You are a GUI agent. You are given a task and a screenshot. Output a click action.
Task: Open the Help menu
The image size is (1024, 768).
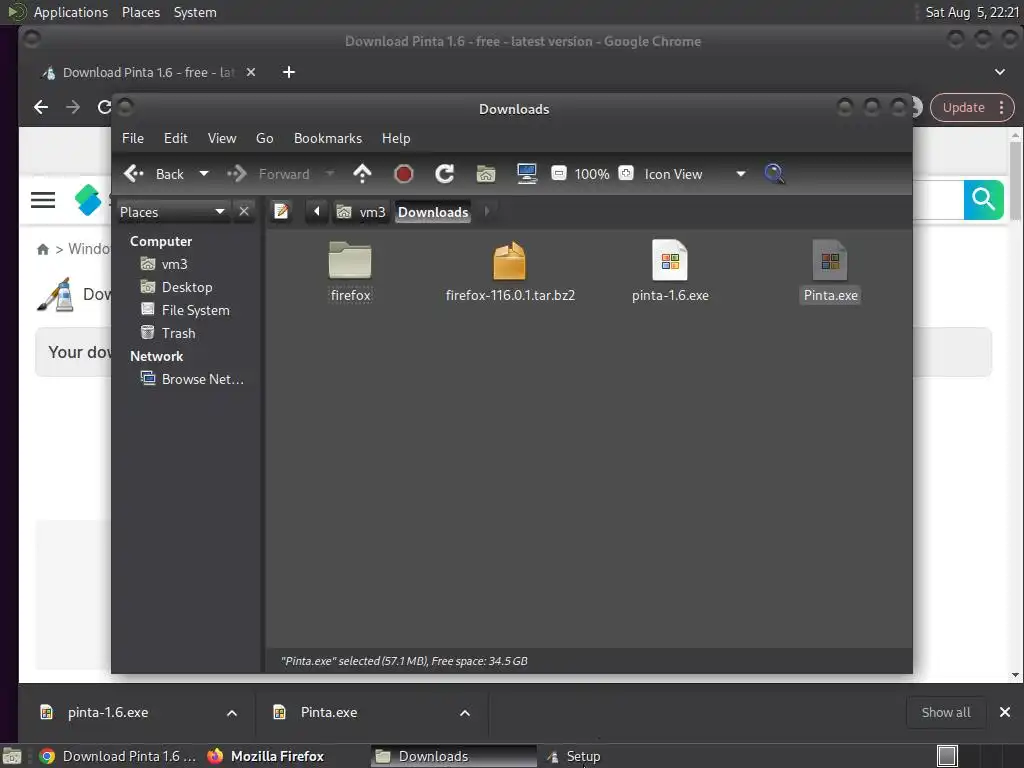396,138
